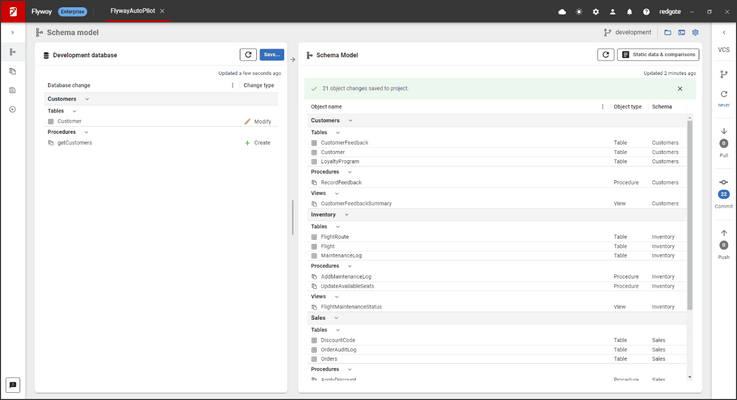Click the Commit icon in VCS sidebar
Screen dimensions: 737x400
(x=723, y=181)
